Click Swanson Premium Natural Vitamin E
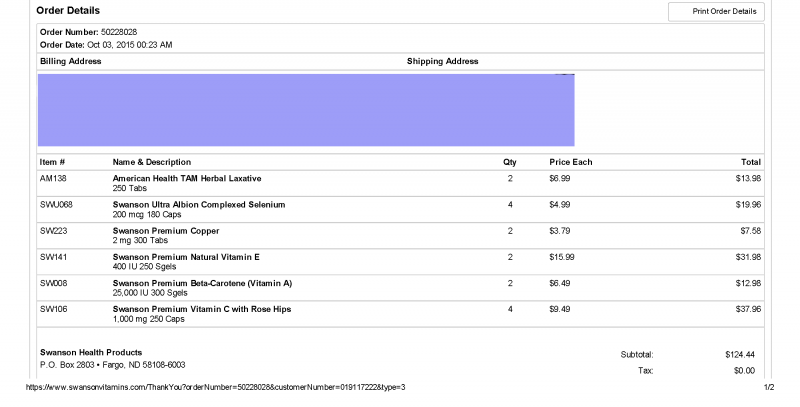 click(x=186, y=257)
